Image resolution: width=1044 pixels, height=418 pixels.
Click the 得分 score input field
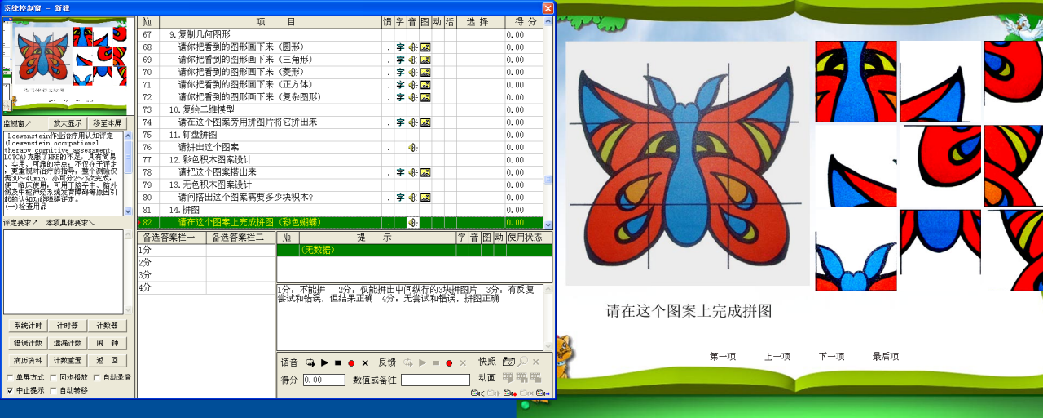click(x=324, y=380)
